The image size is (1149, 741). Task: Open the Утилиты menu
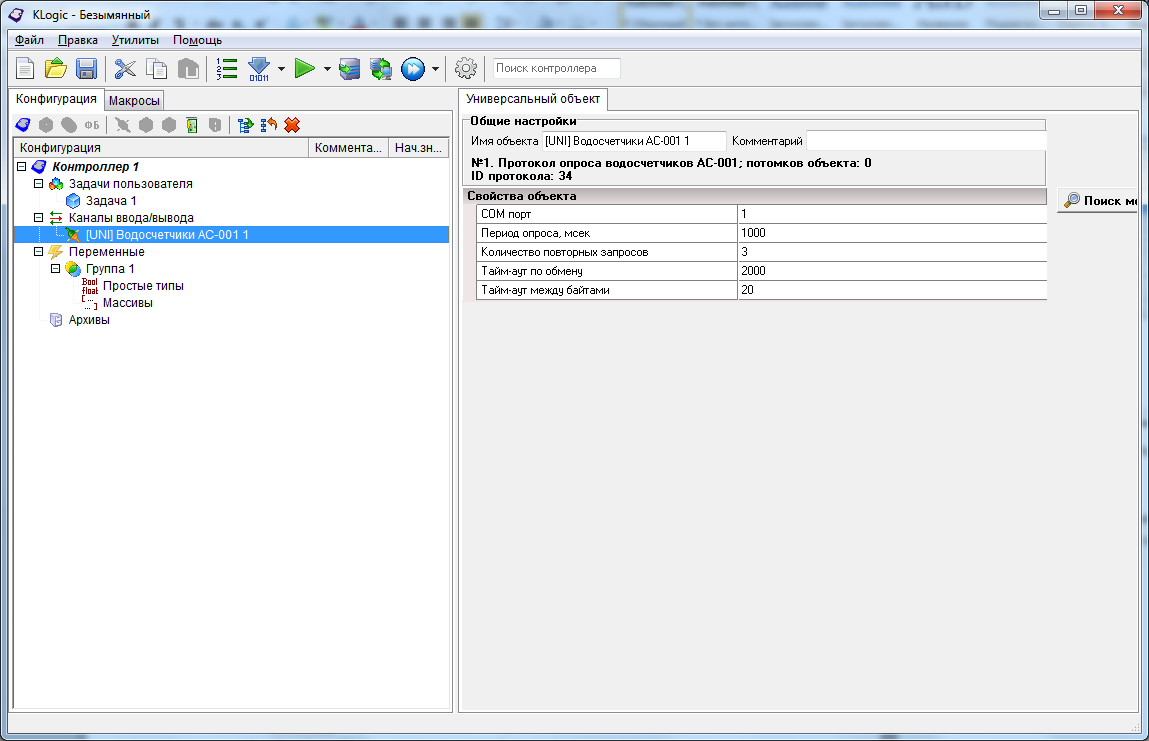tap(135, 40)
